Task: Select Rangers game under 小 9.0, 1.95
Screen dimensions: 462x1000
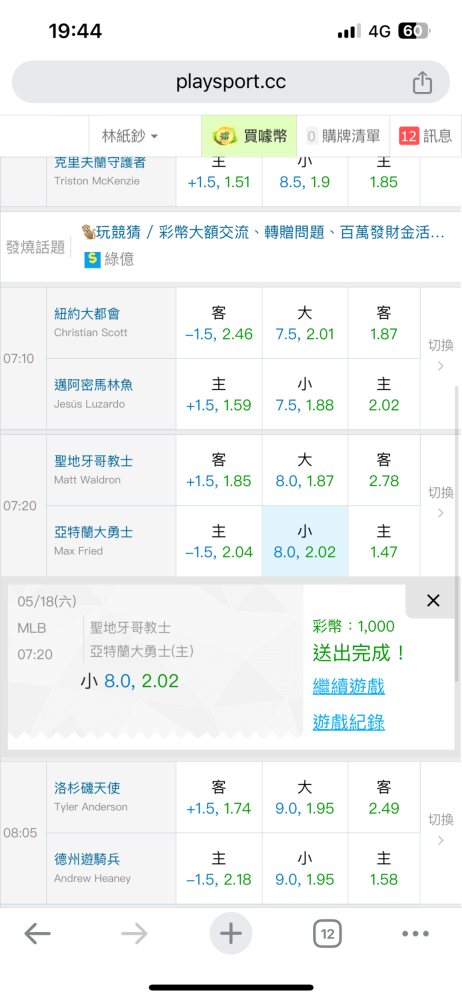Action: [304, 869]
